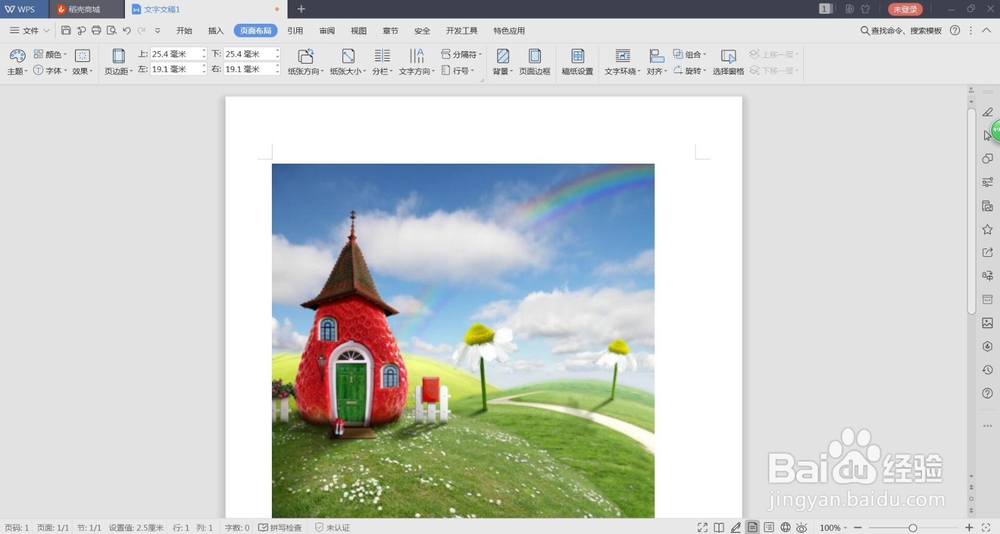The height and width of the screenshot is (534, 1000).
Task: Click the top margin 上 input field
Action: (179, 54)
